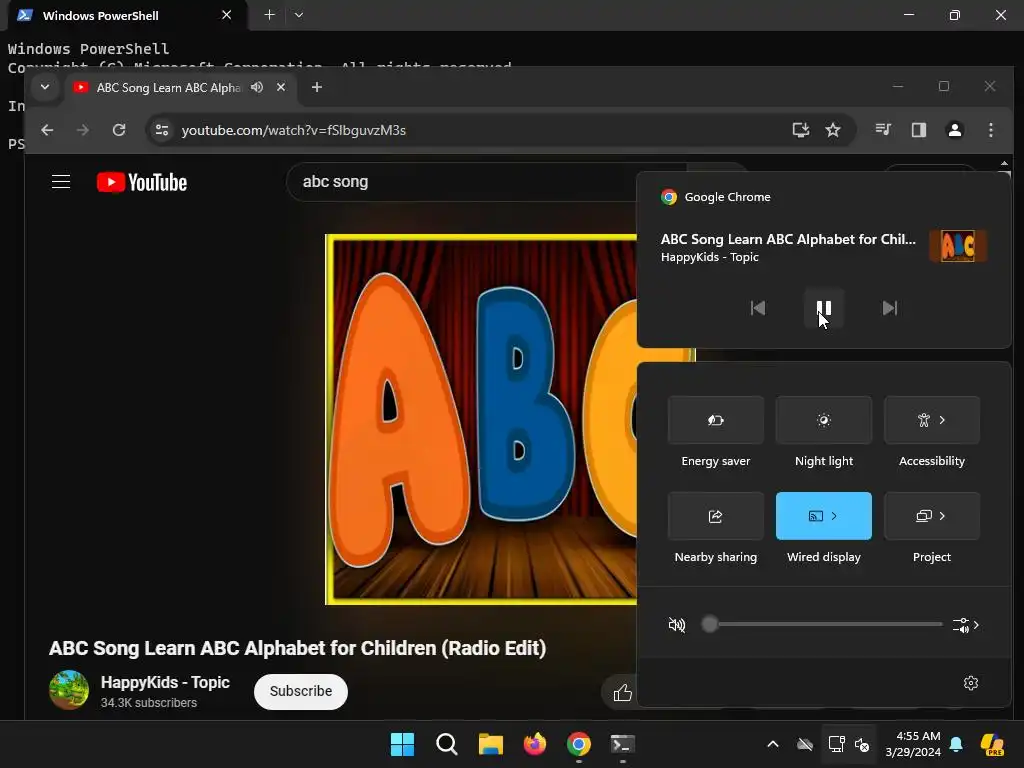The width and height of the screenshot is (1024, 768).
Task: Click the ABC song video player
Action: pyautogui.click(x=481, y=419)
